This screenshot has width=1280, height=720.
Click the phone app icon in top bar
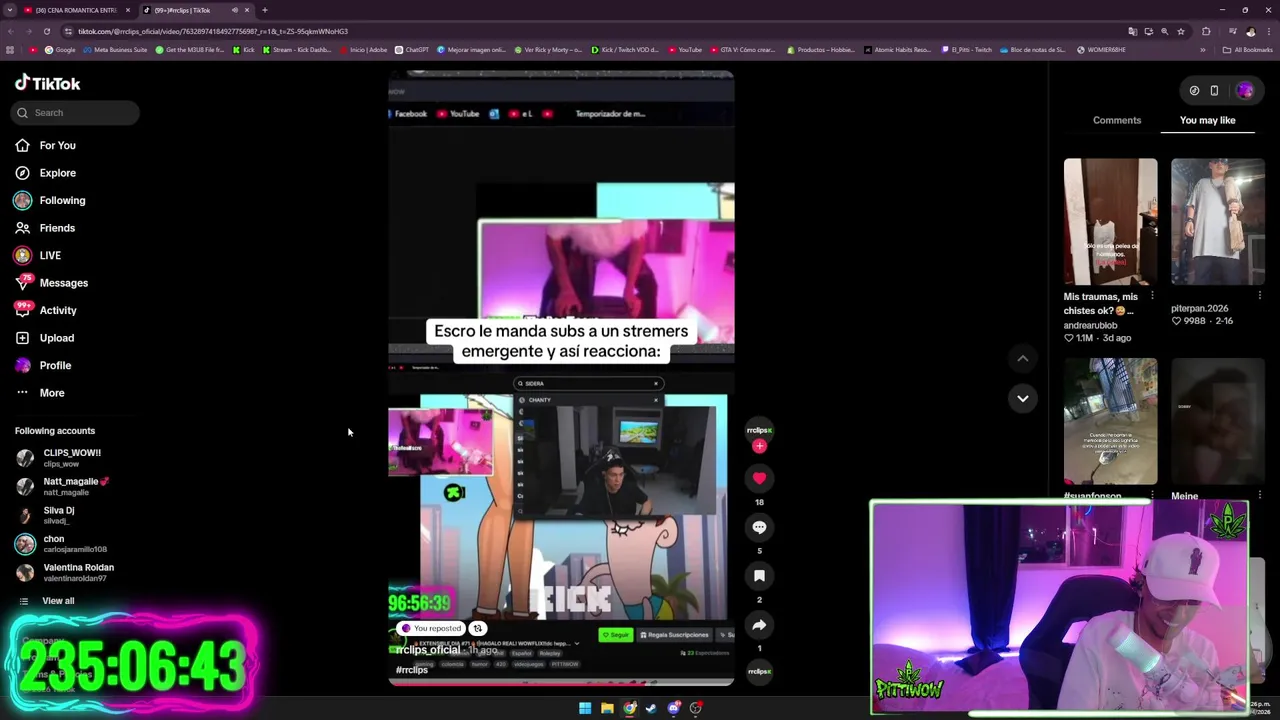pos(1214,90)
